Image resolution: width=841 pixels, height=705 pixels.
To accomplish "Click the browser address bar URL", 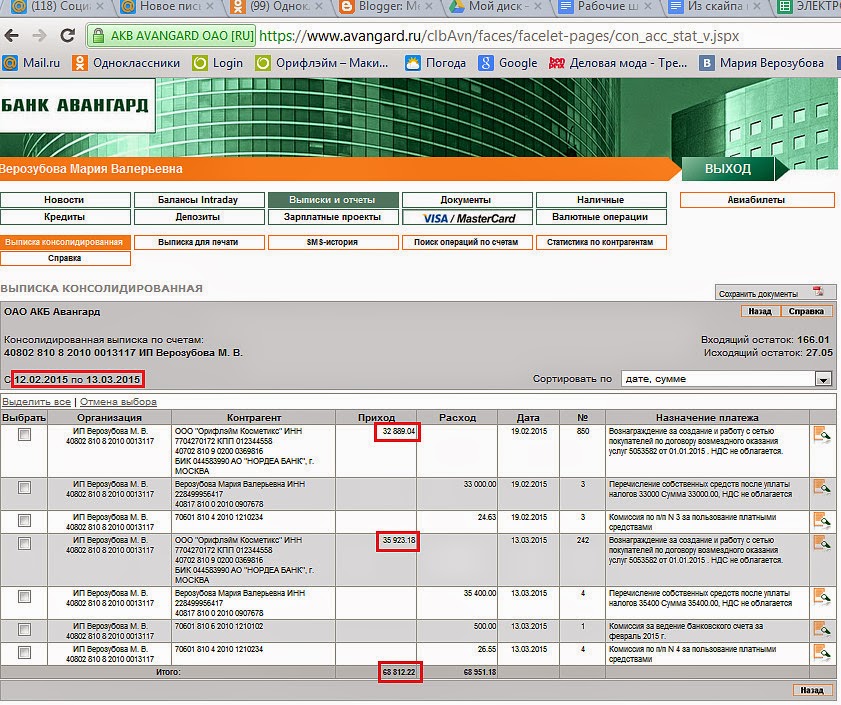I will click(x=499, y=36).
